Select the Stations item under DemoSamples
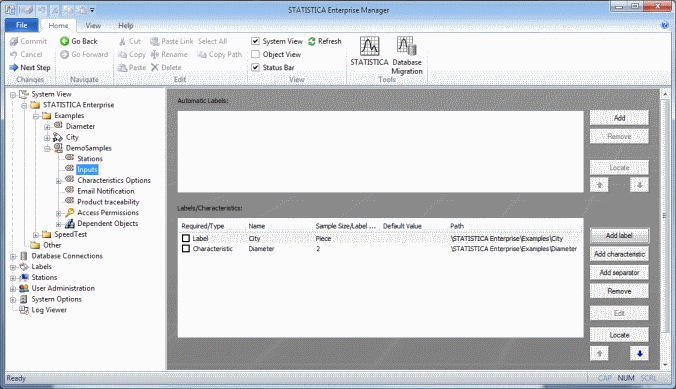676x389 pixels. [90, 159]
